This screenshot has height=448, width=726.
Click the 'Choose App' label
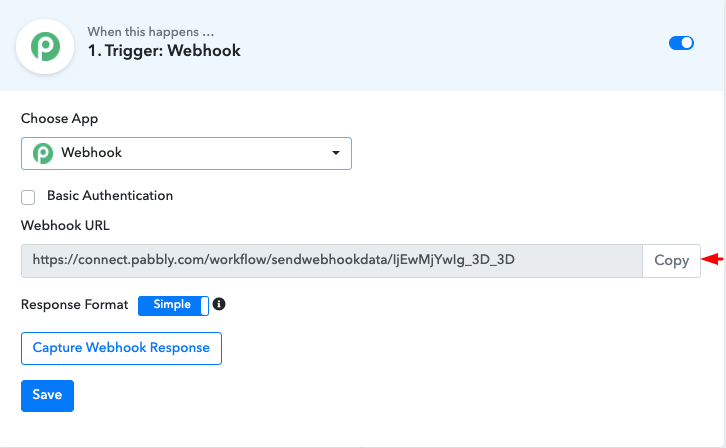point(59,119)
